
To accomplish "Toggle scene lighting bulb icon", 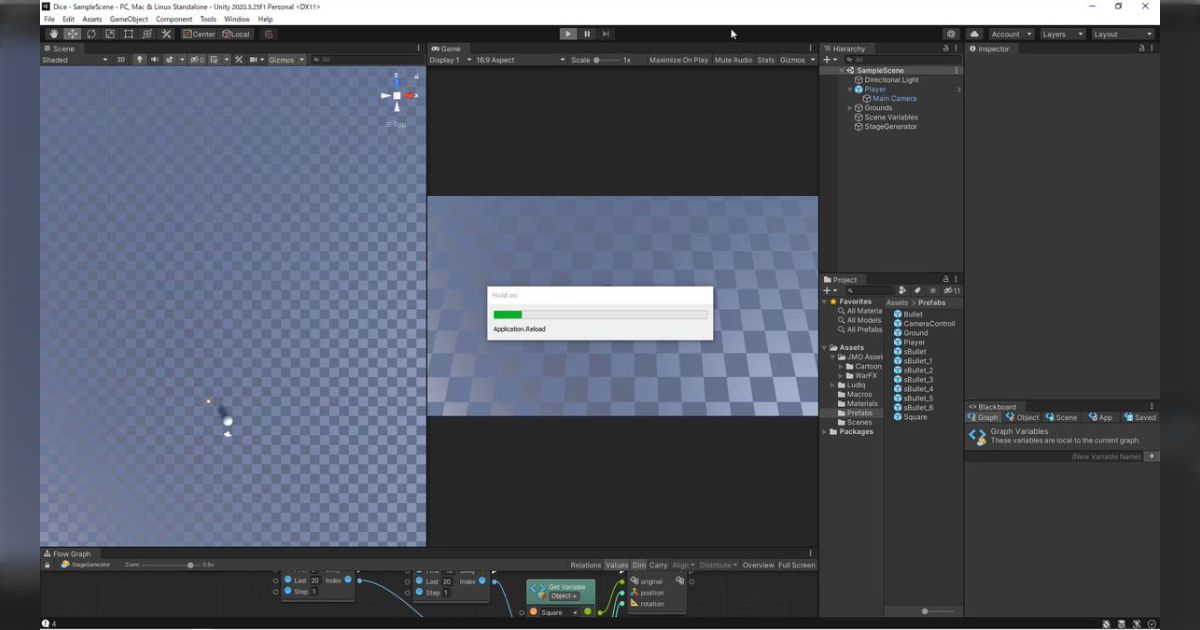I will tap(139, 60).
